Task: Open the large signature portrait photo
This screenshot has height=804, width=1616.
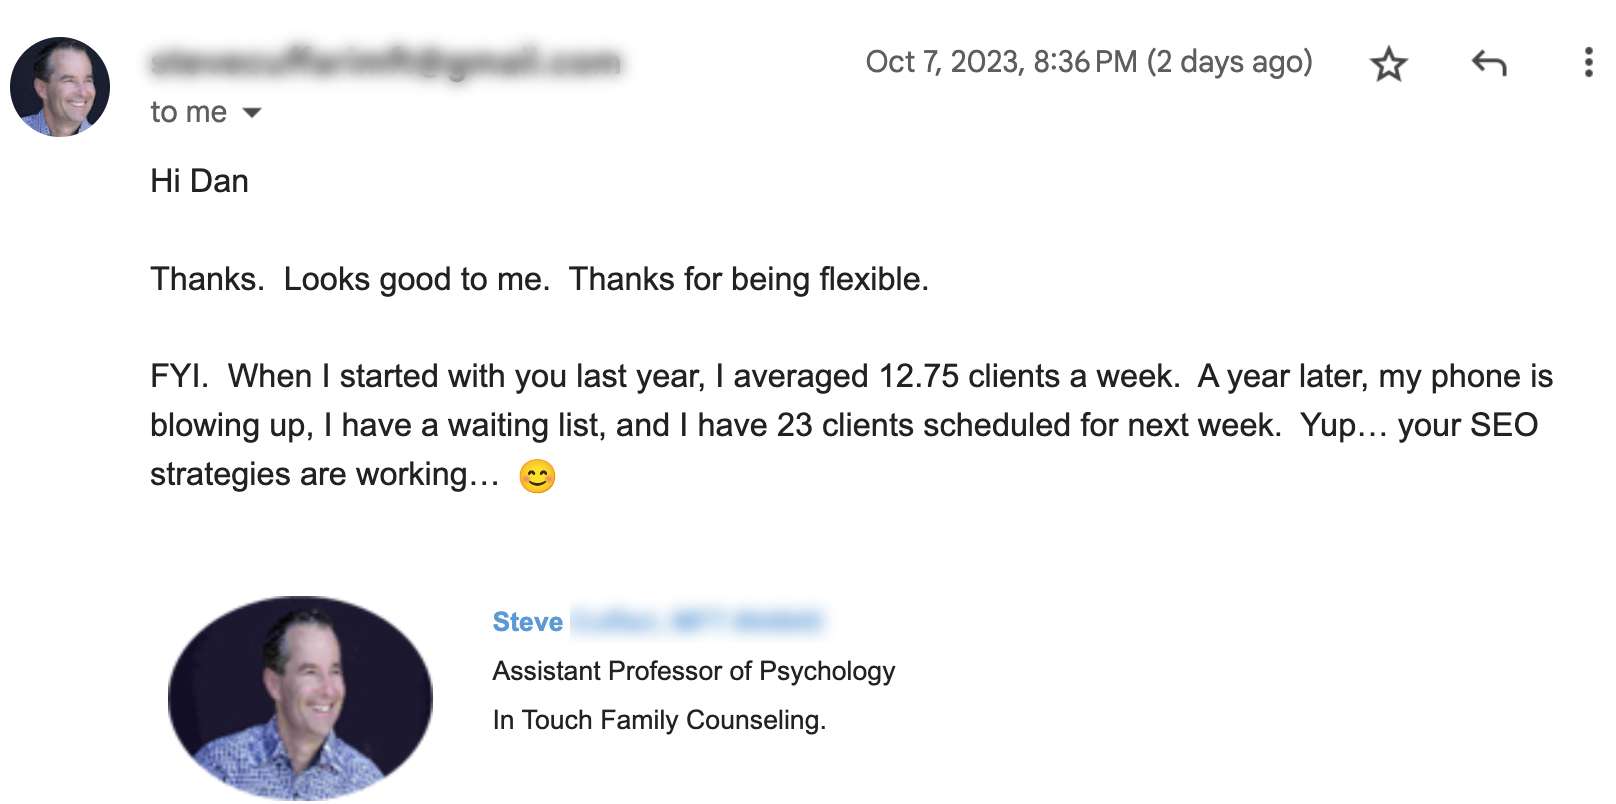Action: click(x=300, y=698)
